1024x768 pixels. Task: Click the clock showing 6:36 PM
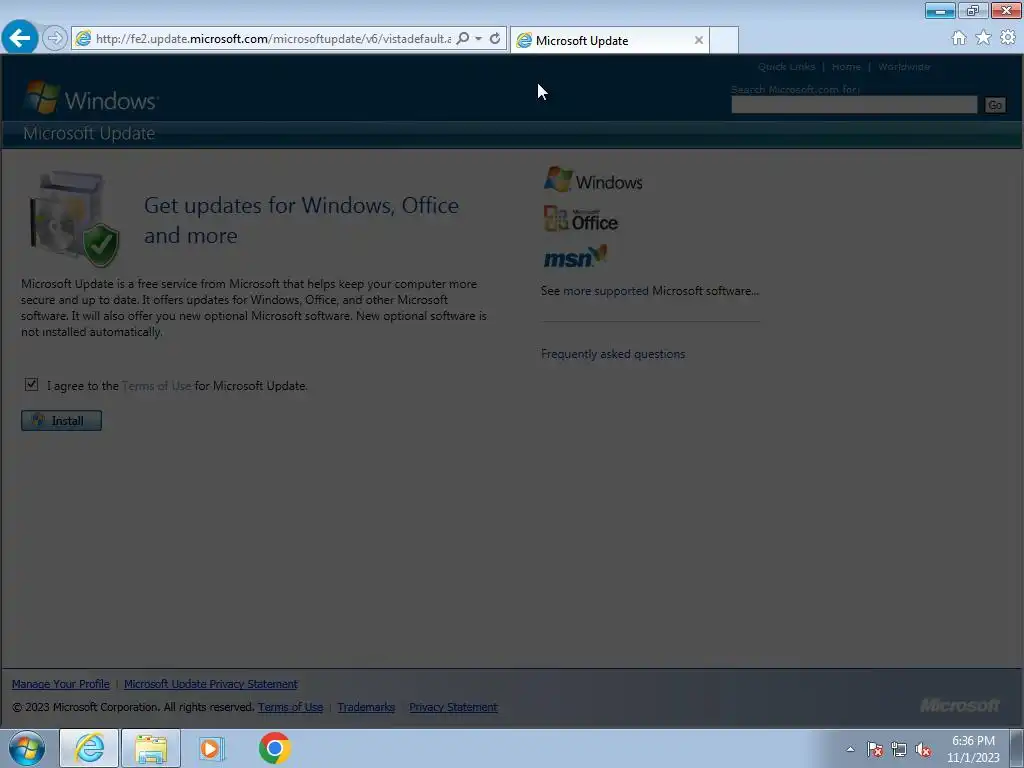(973, 749)
